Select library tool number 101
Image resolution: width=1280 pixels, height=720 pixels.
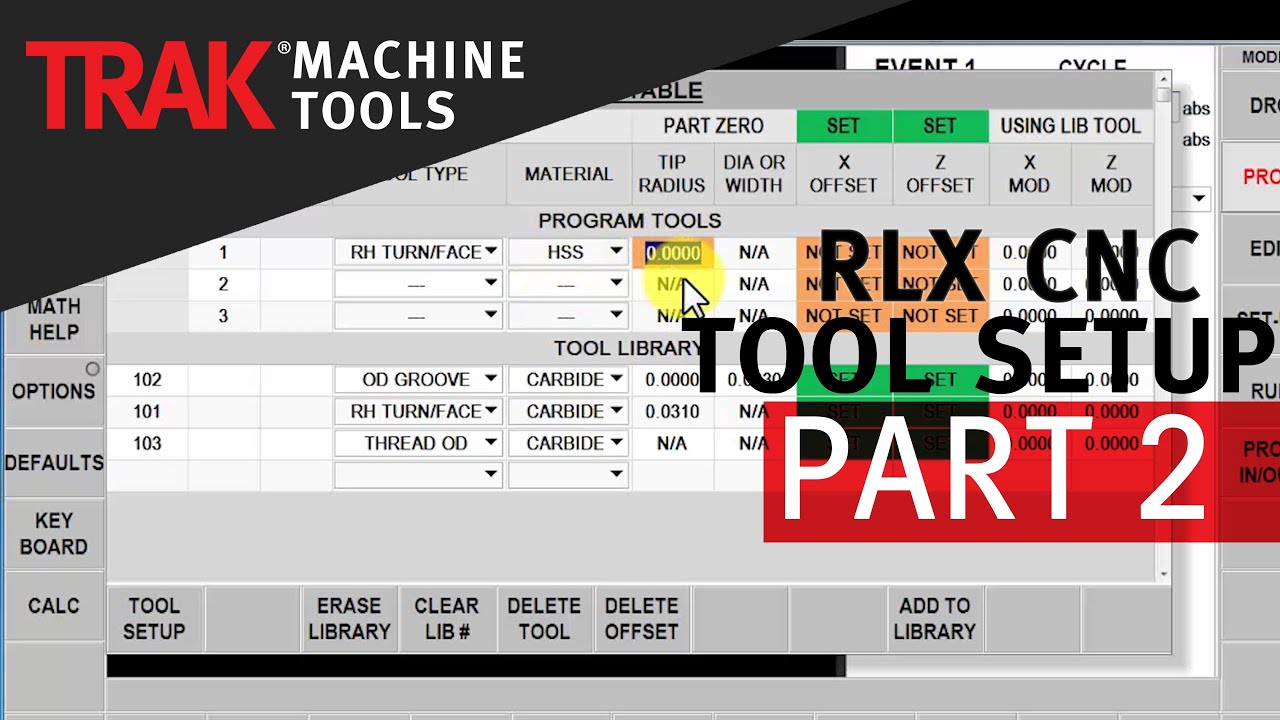[x=147, y=411]
